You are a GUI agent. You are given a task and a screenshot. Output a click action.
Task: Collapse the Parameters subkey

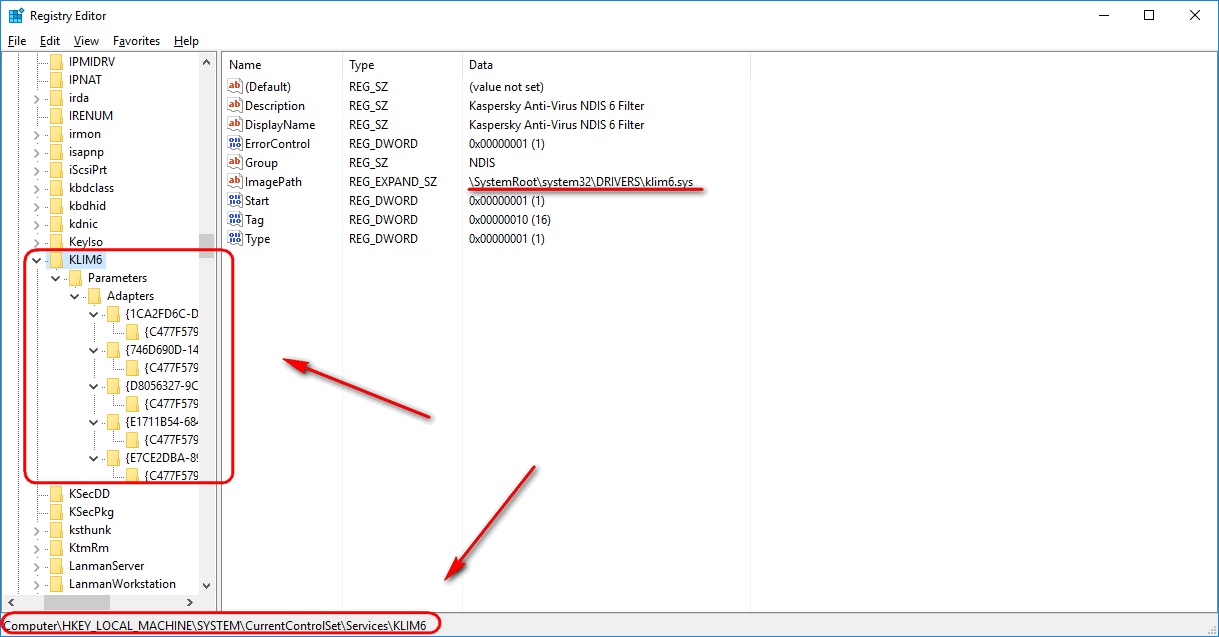(56, 278)
